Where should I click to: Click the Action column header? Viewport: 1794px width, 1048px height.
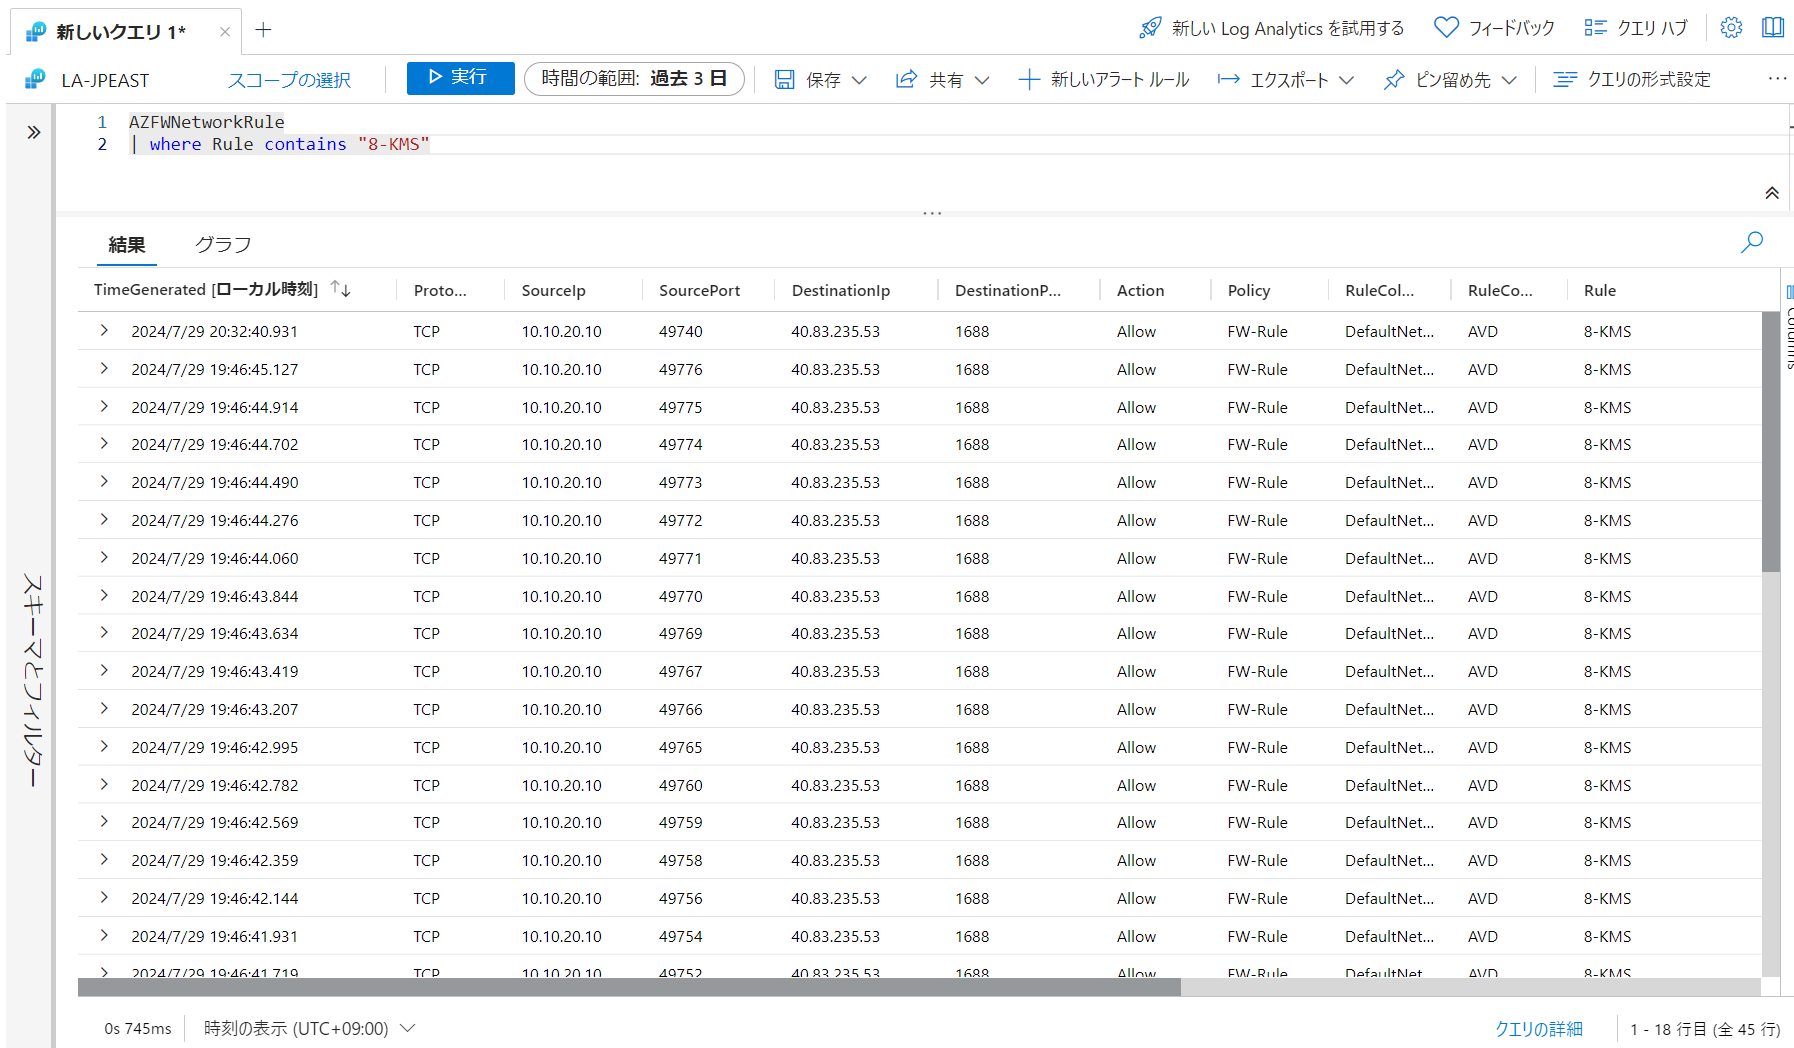[1140, 290]
